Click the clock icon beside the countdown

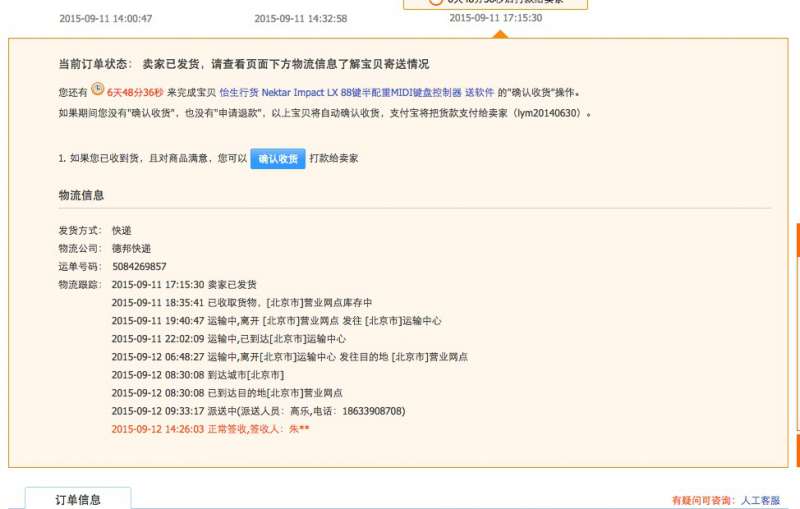97,90
